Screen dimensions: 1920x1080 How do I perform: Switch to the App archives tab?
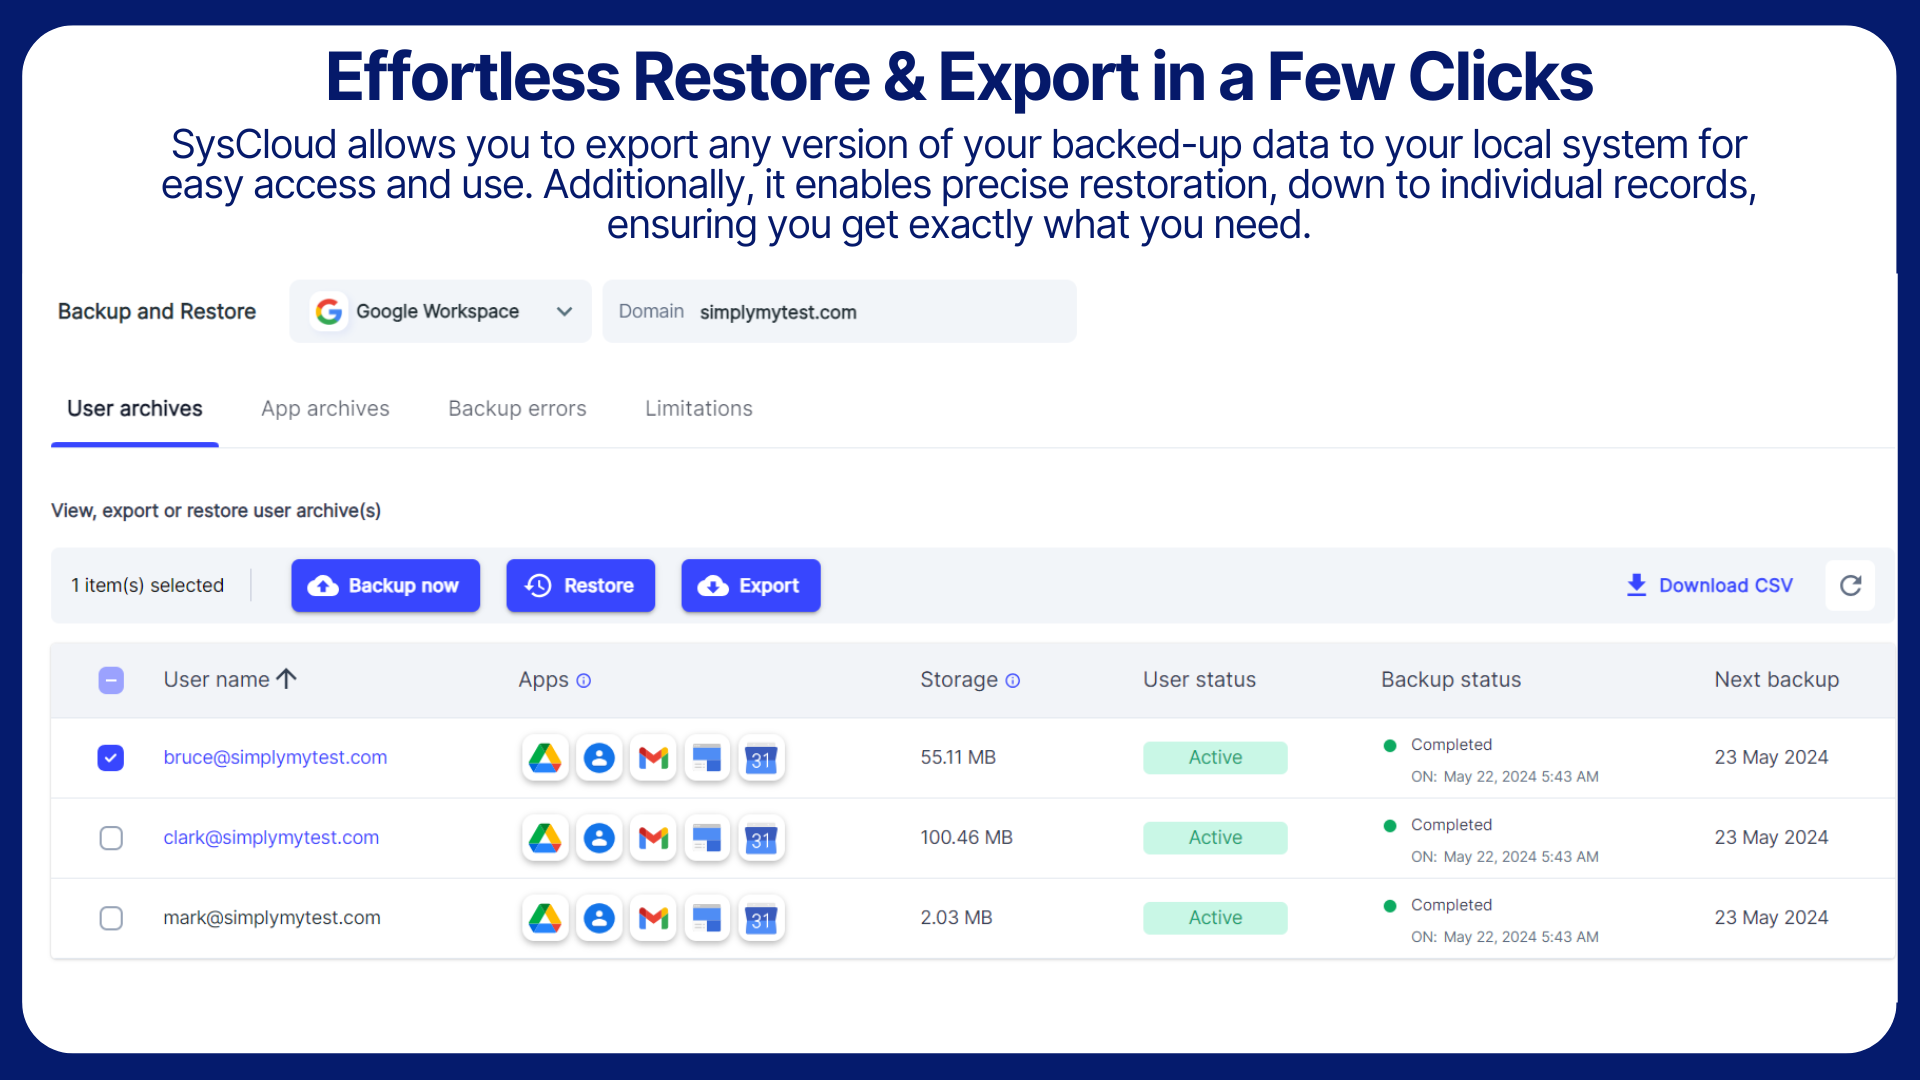pyautogui.click(x=325, y=408)
